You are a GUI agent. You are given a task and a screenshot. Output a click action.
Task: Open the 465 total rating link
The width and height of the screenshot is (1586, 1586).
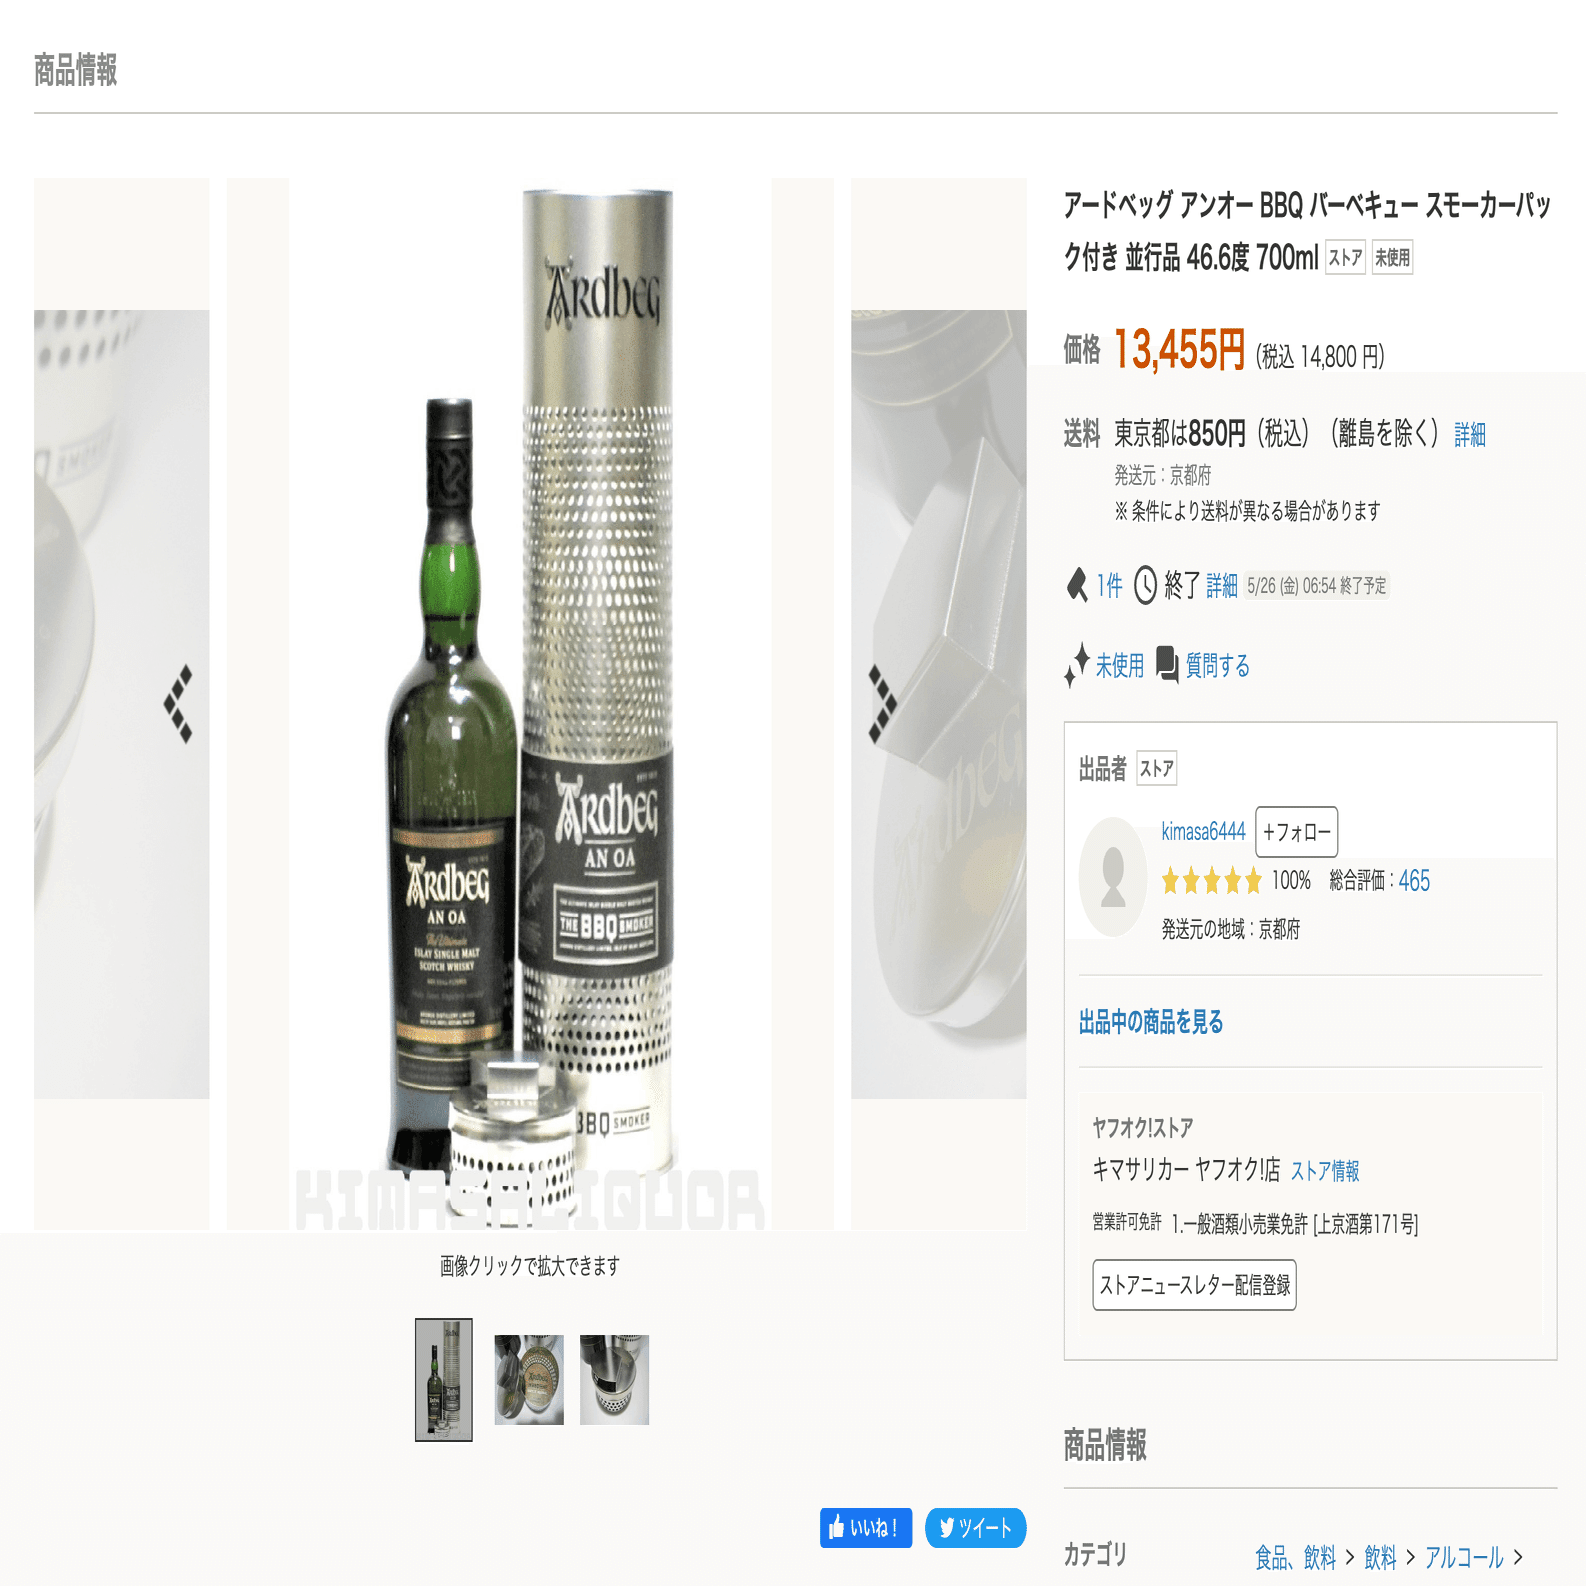pos(1414,881)
